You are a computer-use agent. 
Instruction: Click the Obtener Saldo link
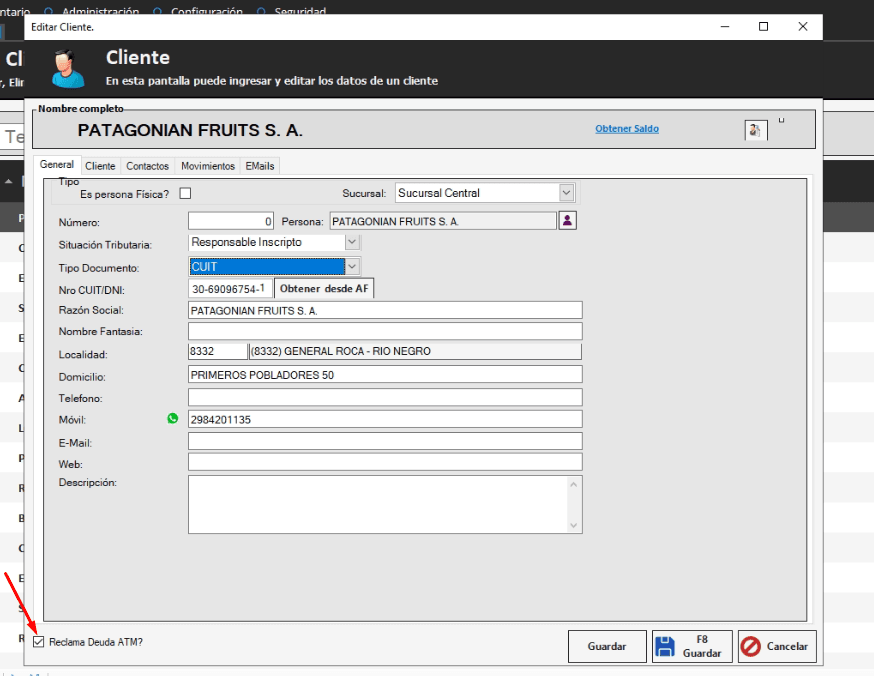click(x=627, y=129)
